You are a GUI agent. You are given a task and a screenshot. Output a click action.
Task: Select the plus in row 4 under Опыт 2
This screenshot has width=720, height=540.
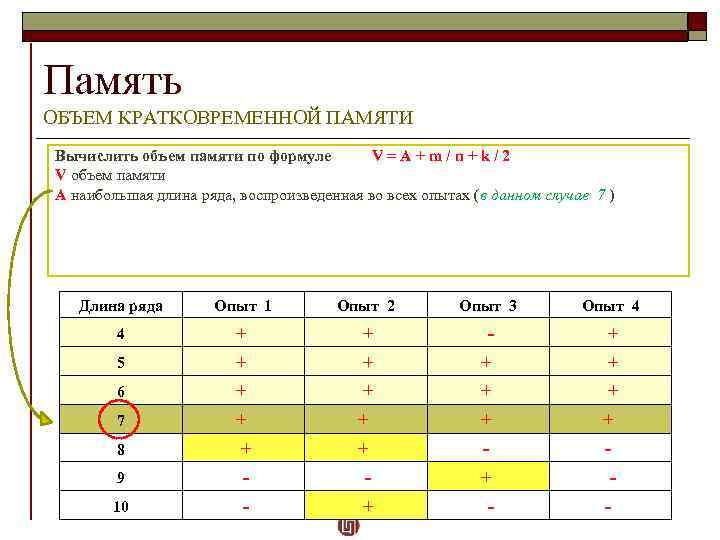pos(367,333)
